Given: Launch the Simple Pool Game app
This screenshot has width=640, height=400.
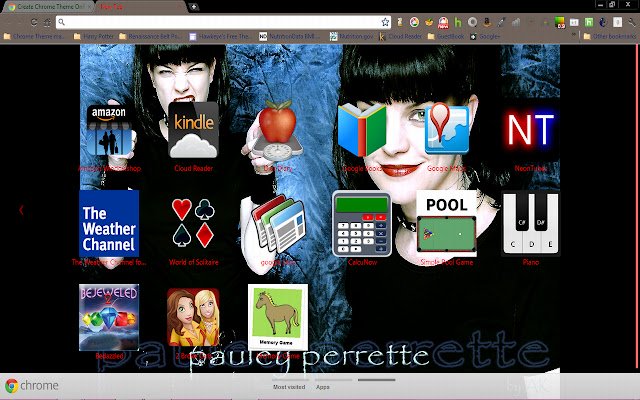Looking at the screenshot, I should [x=447, y=224].
